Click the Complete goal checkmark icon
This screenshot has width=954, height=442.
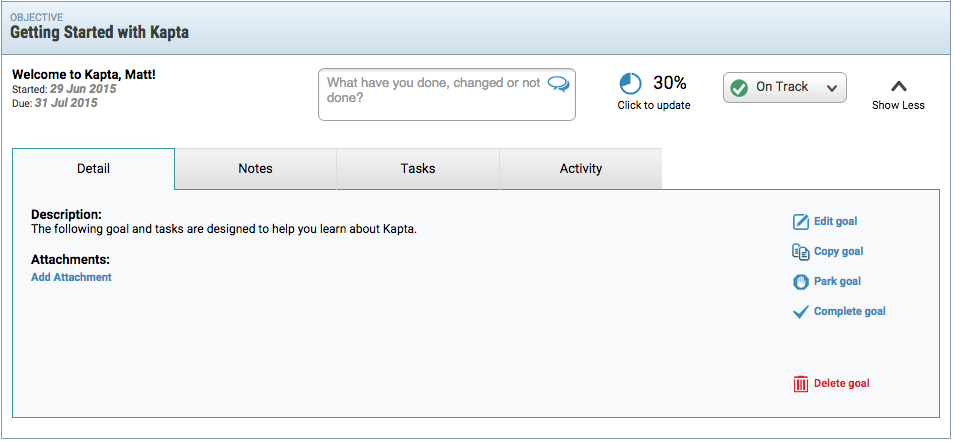point(801,312)
